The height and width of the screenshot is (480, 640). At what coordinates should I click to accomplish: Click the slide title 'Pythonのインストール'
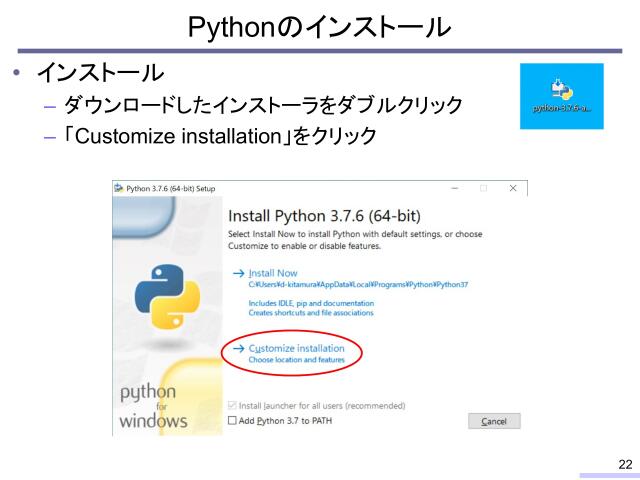[x=320, y=25]
